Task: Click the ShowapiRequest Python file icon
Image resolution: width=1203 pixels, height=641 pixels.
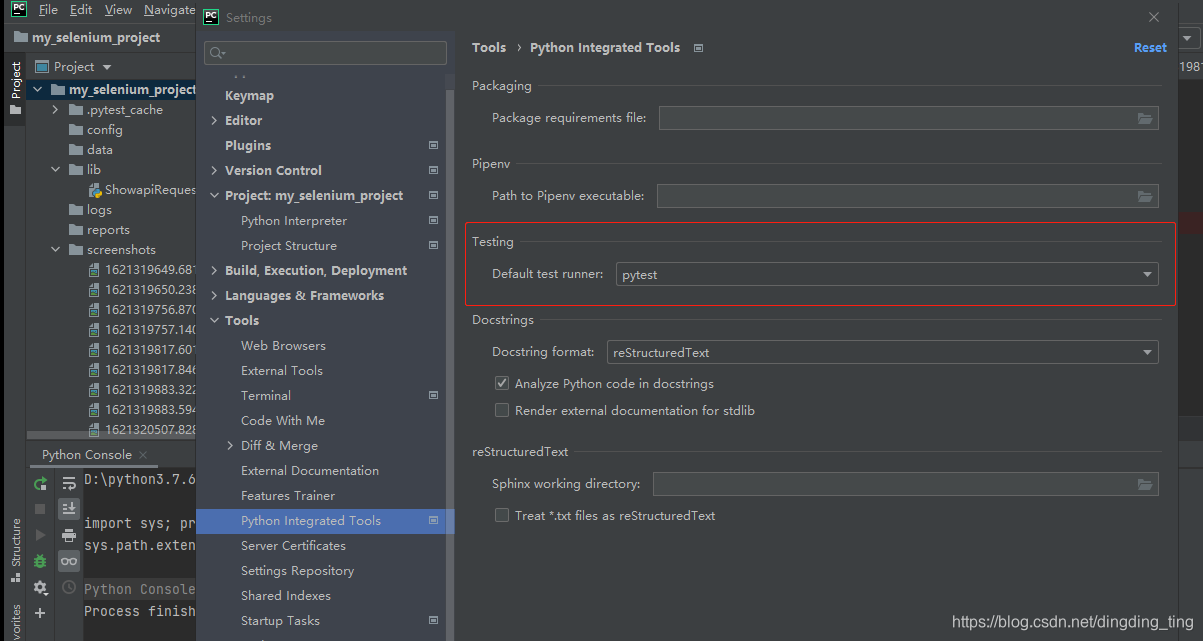Action: [95, 190]
